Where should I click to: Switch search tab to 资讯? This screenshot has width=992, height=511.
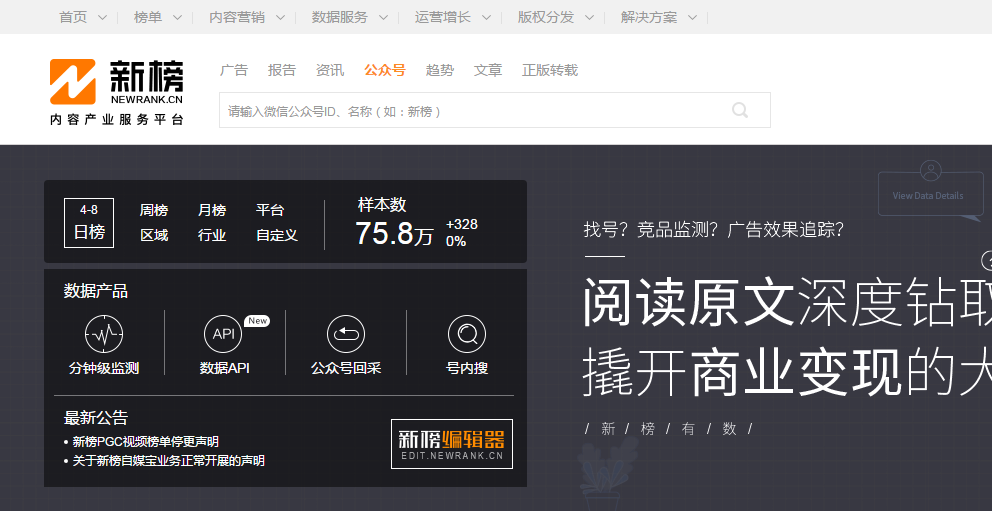click(x=330, y=70)
